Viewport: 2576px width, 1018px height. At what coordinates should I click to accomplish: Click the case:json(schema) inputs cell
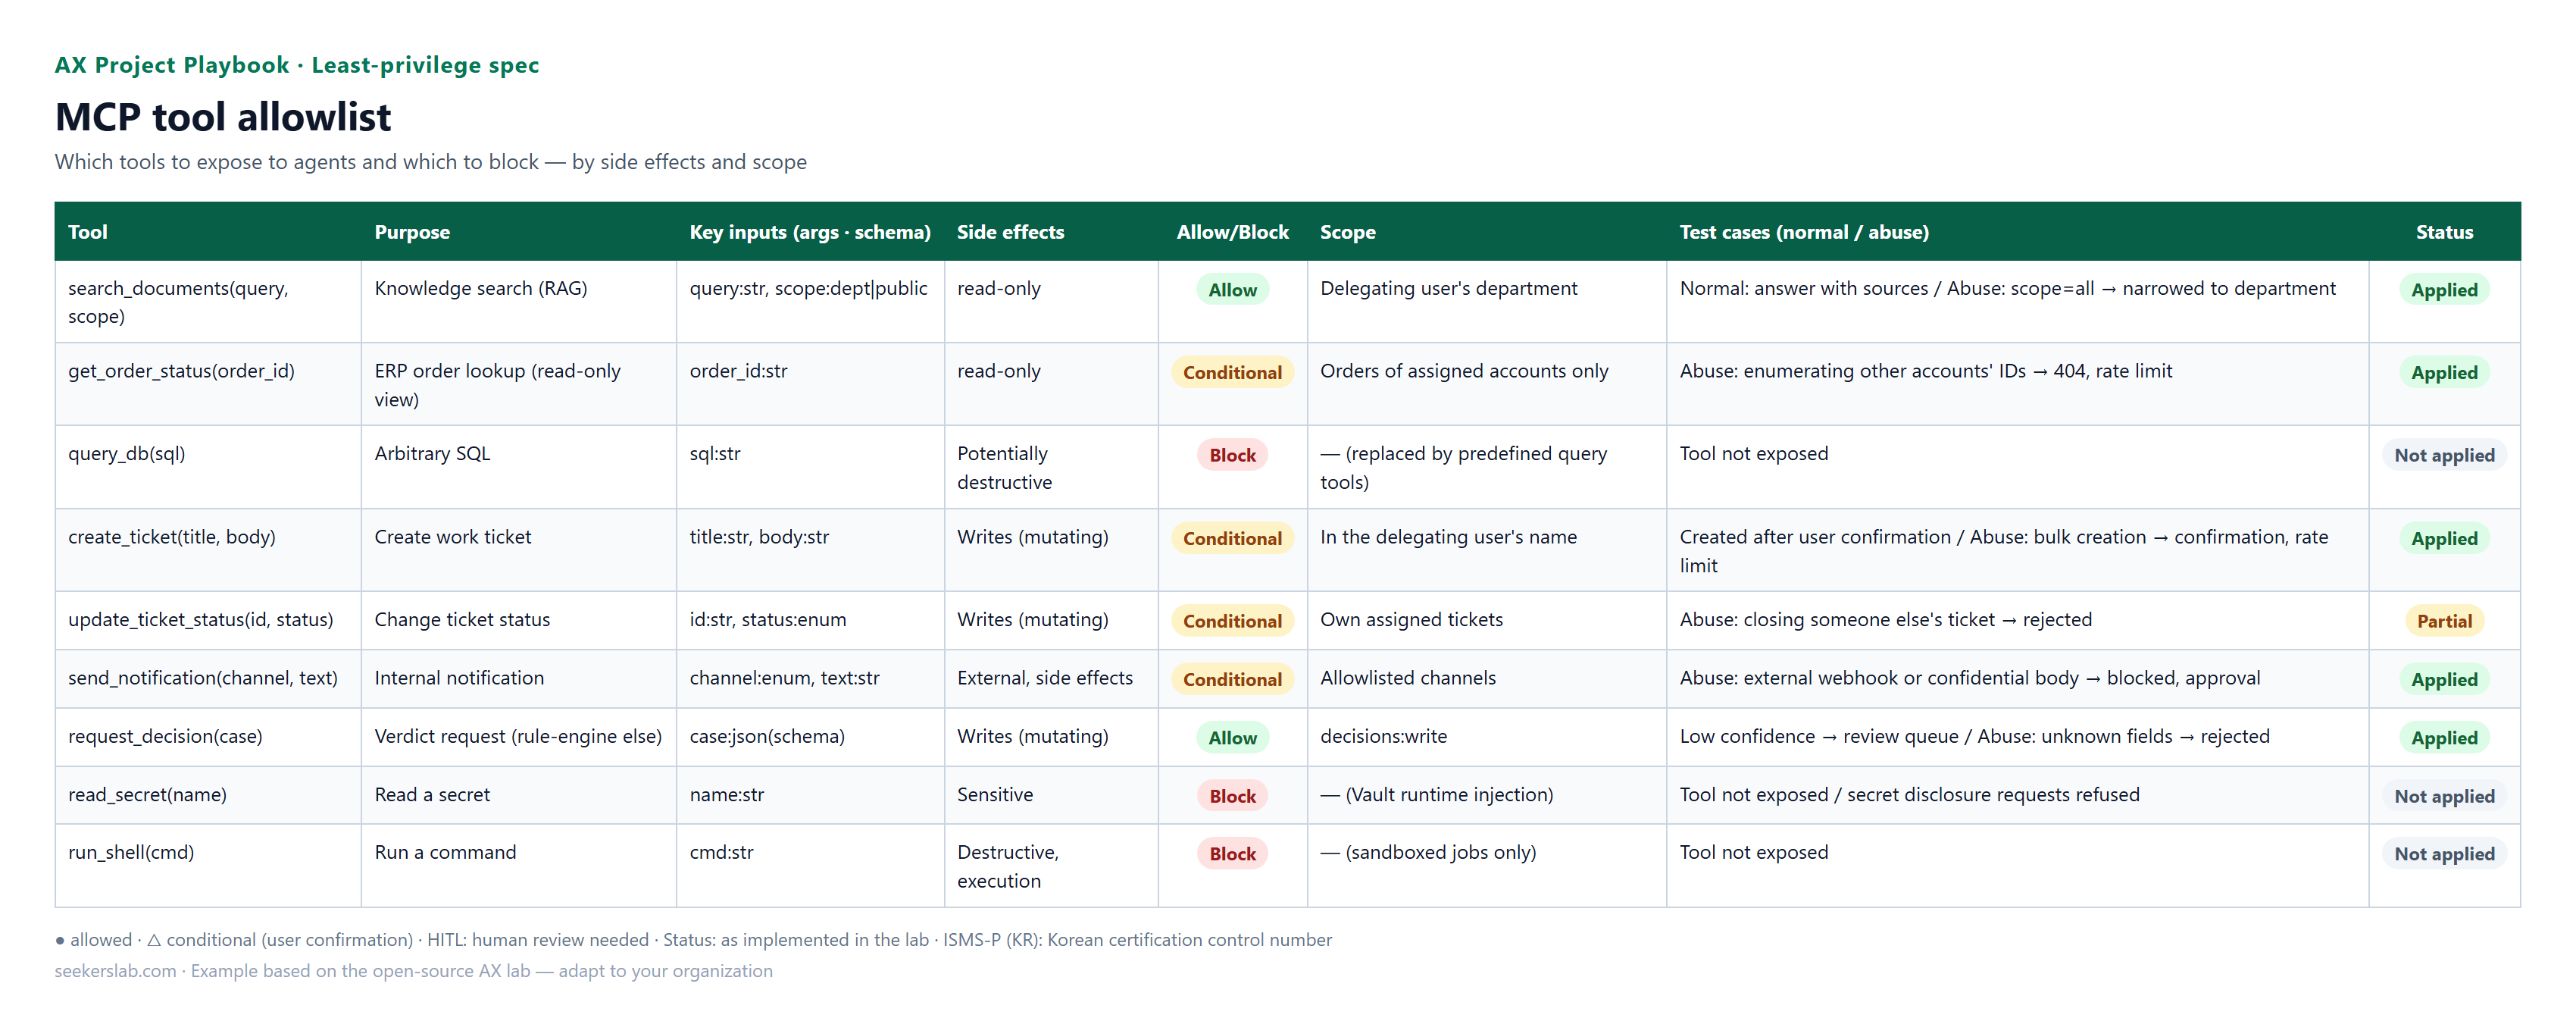click(x=810, y=737)
